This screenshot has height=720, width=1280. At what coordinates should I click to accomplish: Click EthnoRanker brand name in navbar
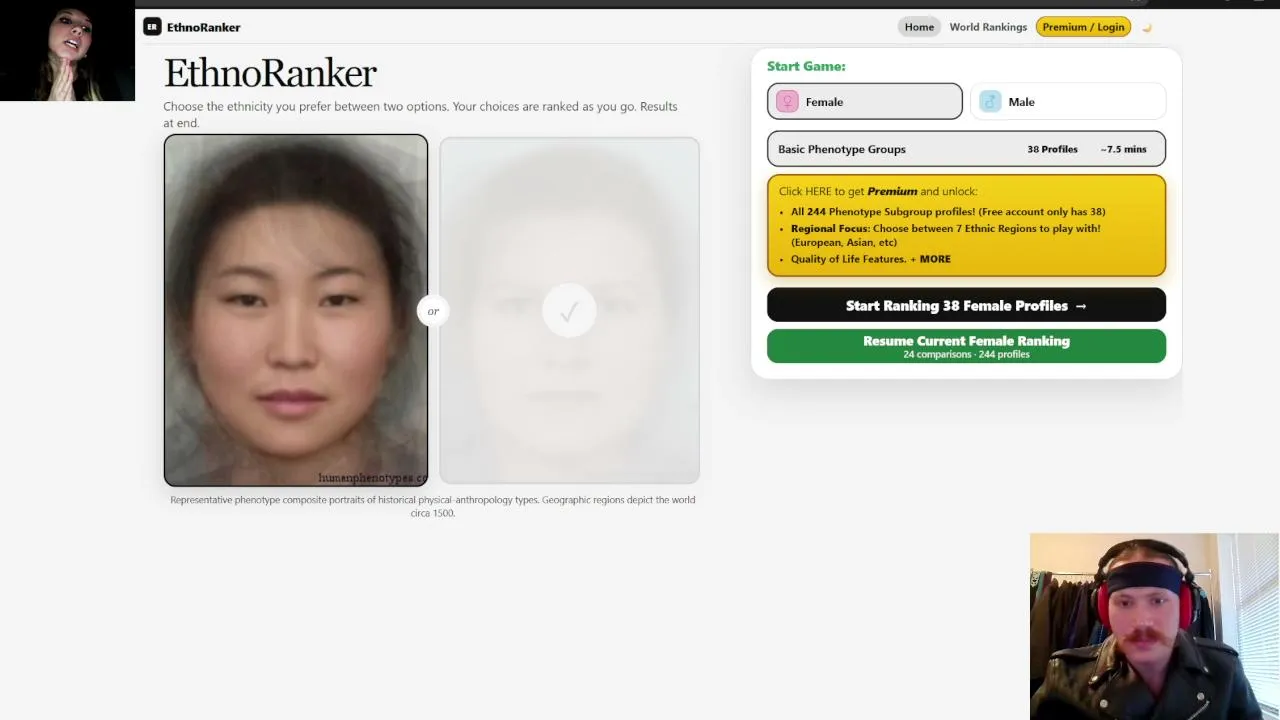tap(204, 27)
